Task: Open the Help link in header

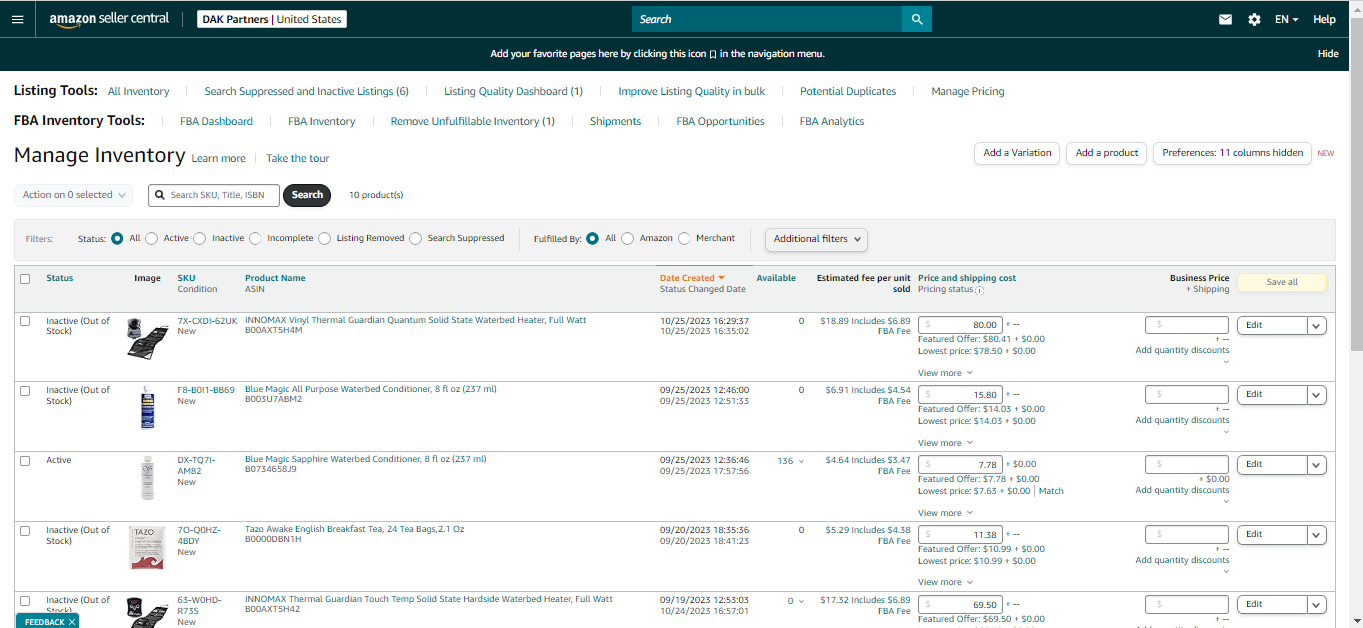Action: pos(1324,19)
